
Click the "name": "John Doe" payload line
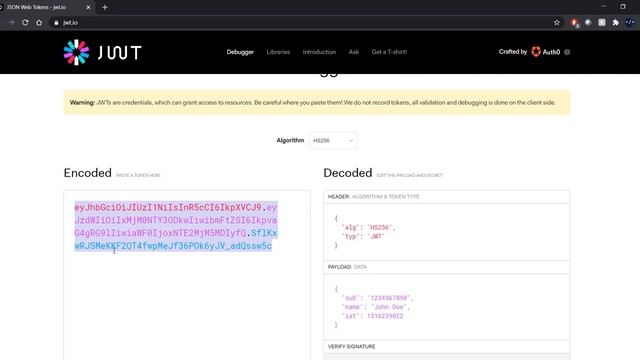pyautogui.click(x=376, y=307)
